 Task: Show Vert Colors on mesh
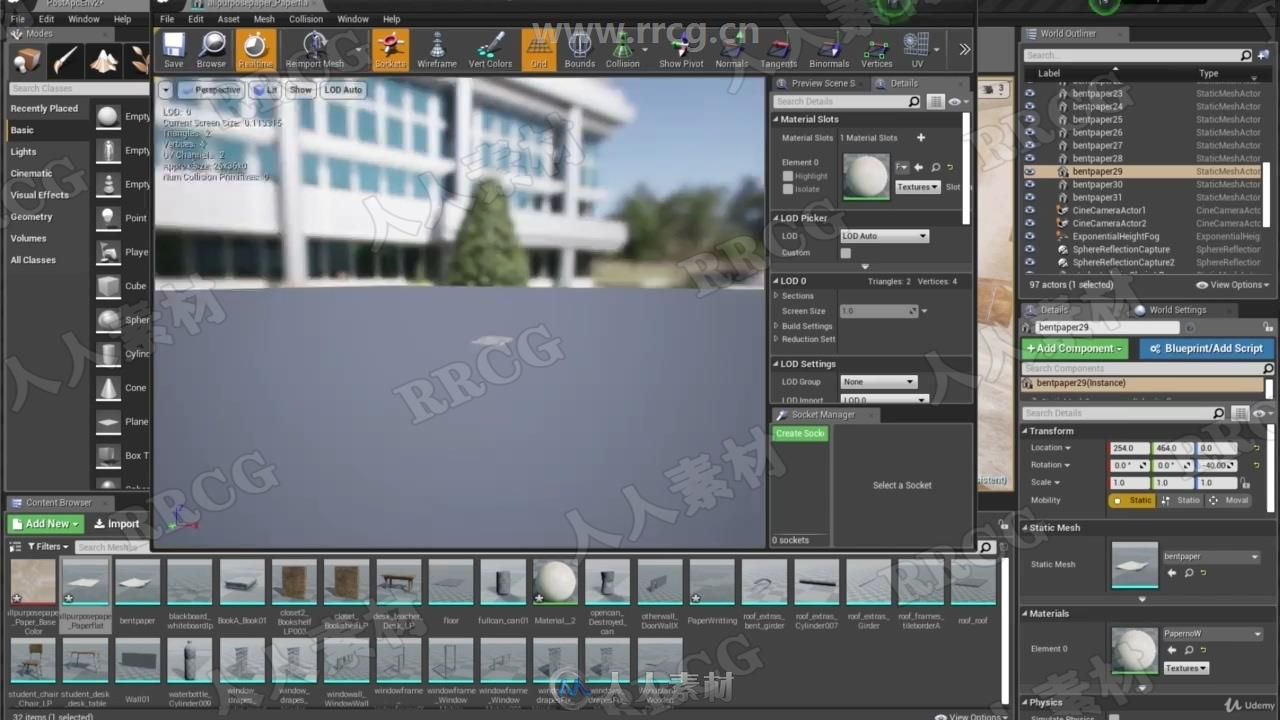point(490,50)
